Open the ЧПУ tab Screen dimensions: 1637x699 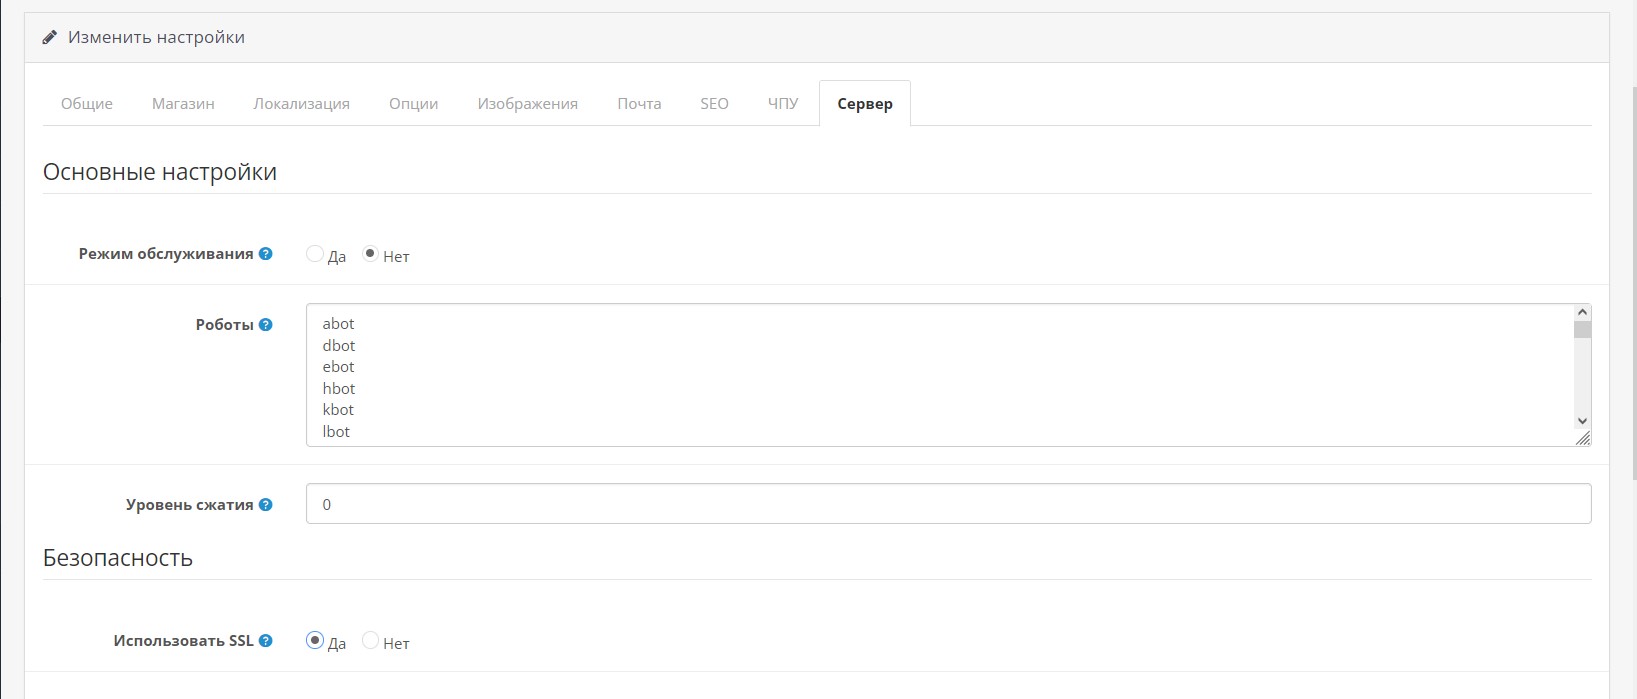783,103
